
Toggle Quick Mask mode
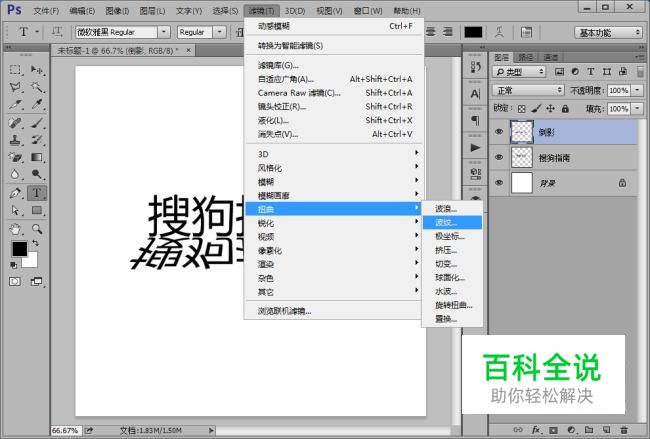(15, 282)
